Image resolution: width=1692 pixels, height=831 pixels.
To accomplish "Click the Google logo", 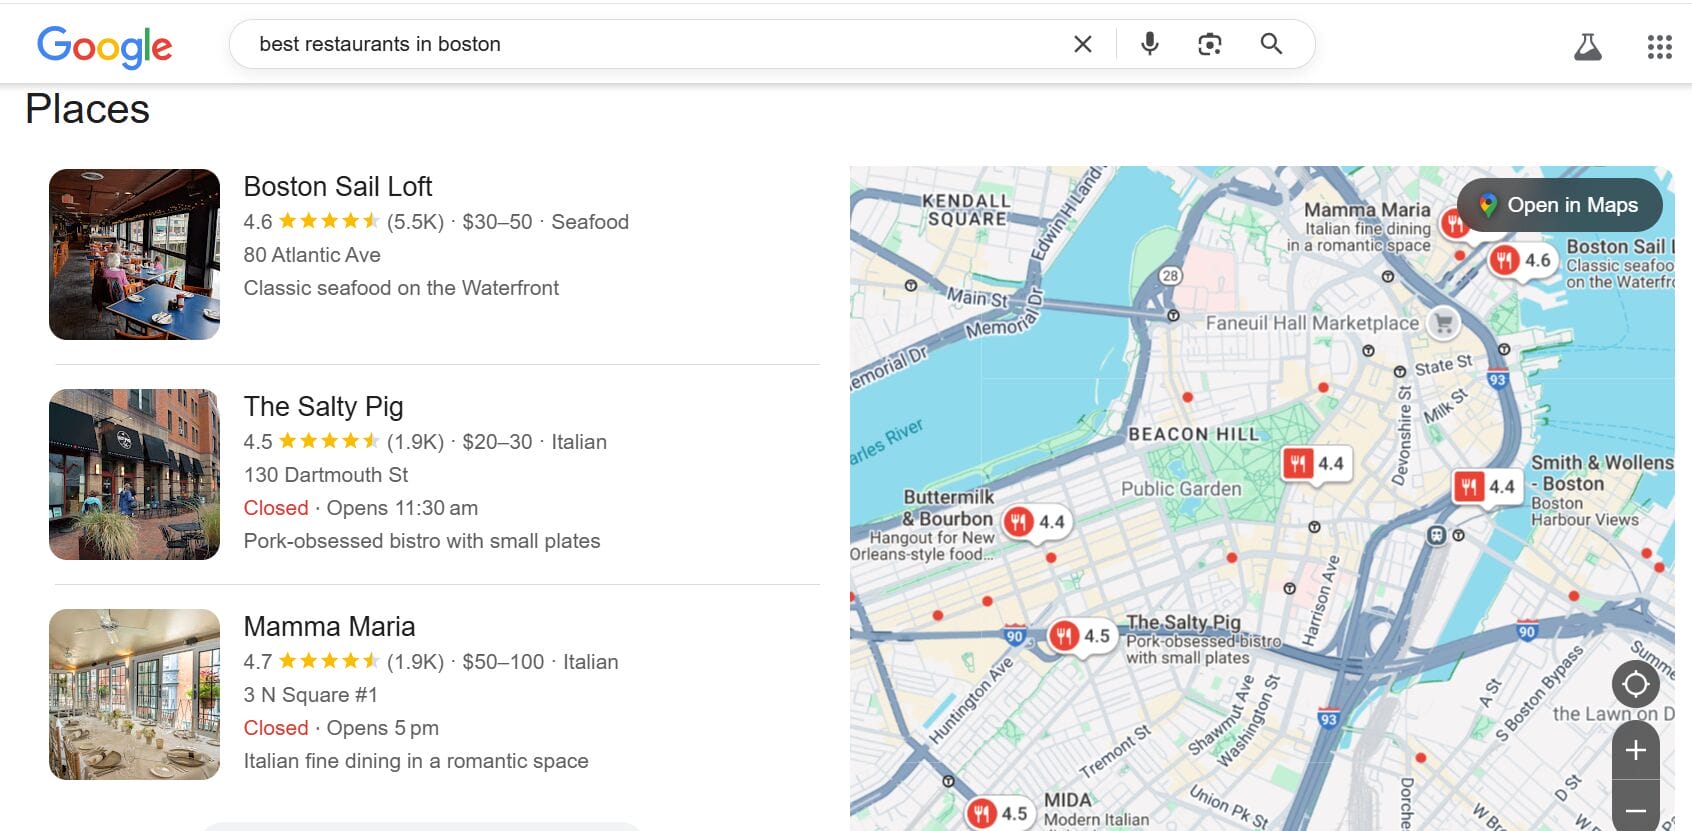I will tap(104, 45).
